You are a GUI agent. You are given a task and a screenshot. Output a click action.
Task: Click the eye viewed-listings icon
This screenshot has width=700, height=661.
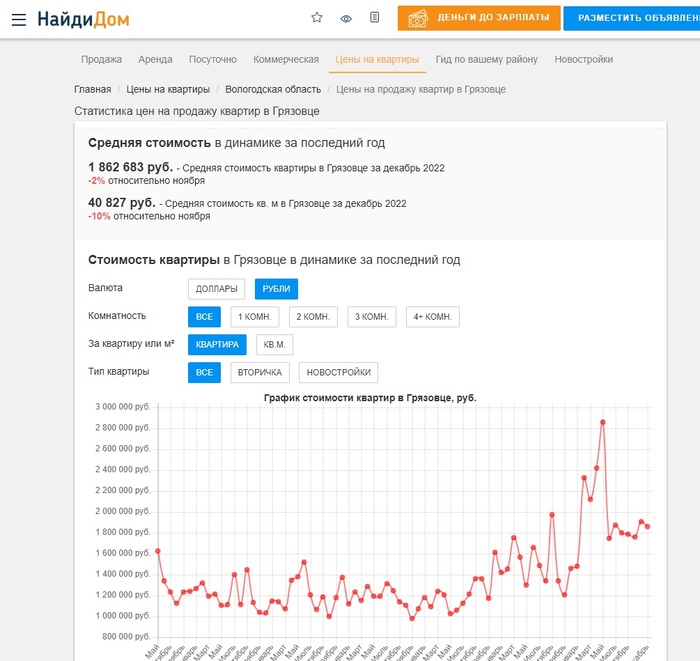pyautogui.click(x=346, y=18)
